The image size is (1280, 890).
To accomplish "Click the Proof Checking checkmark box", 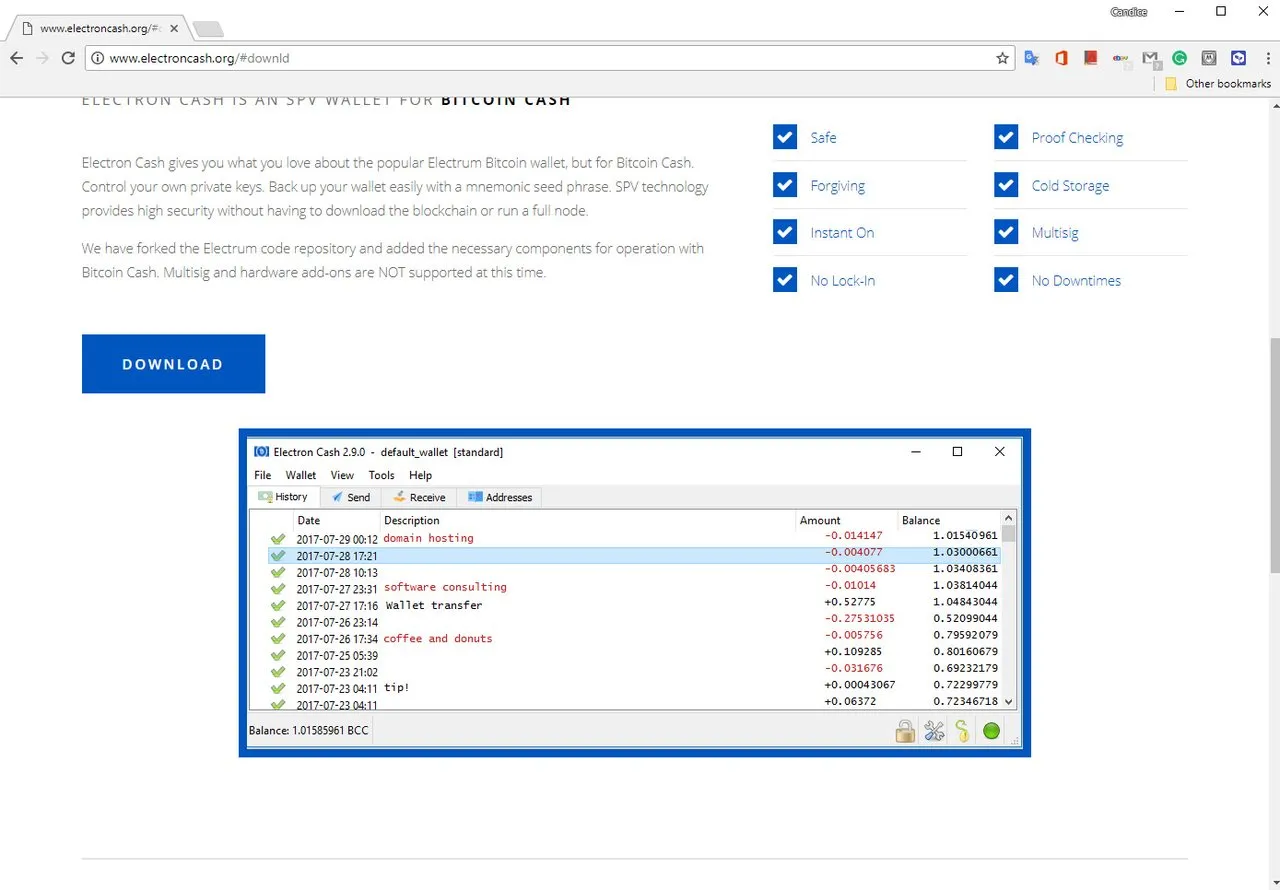I will click(1006, 137).
